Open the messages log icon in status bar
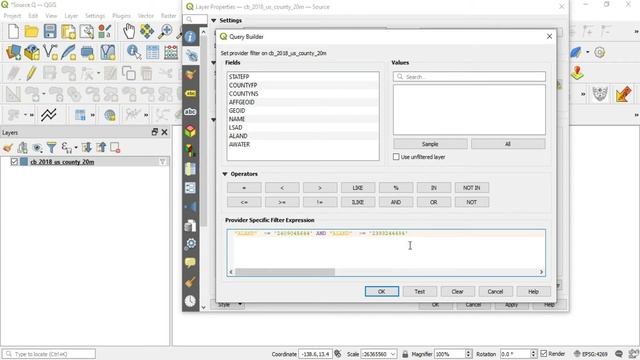Image resolution: width=640 pixels, height=360 pixels. (x=619, y=354)
